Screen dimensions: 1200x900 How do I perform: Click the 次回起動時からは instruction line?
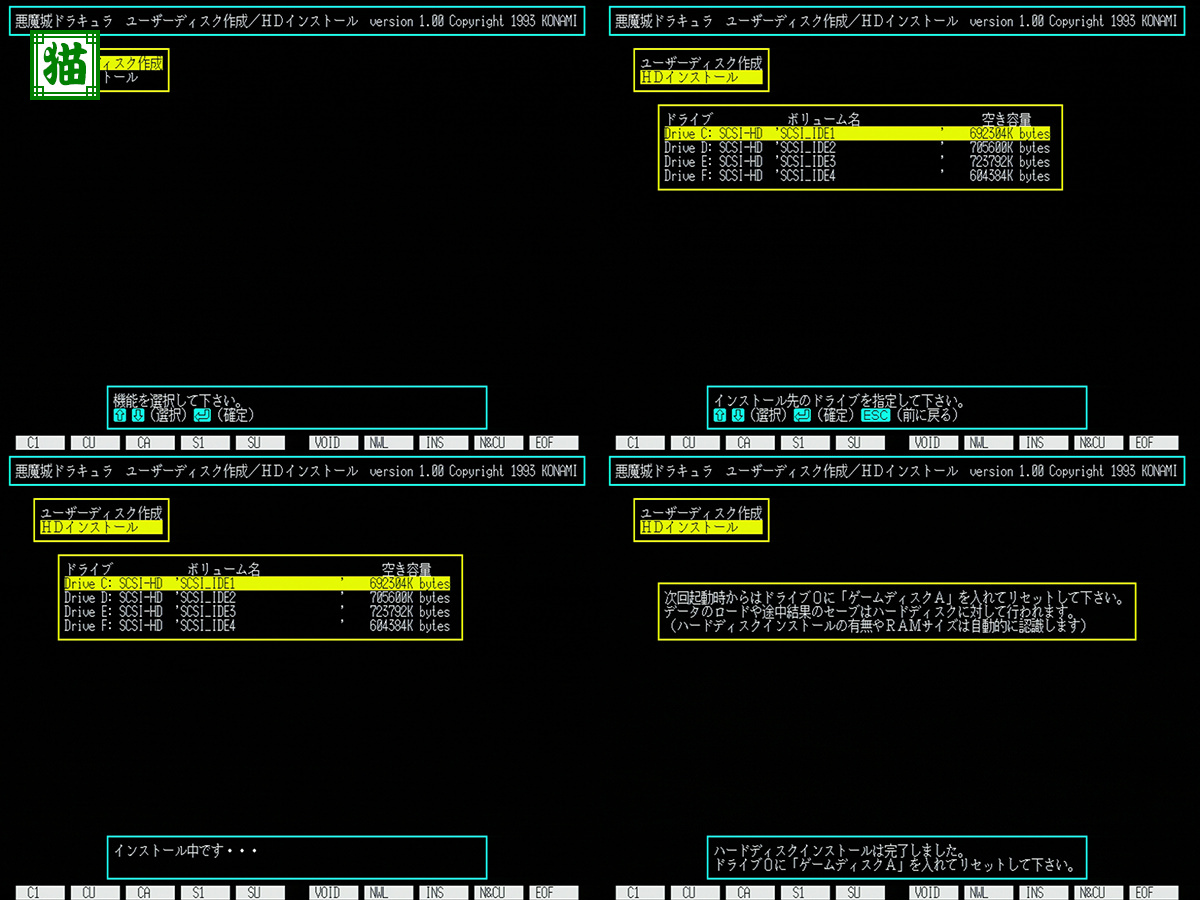click(x=895, y=598)
